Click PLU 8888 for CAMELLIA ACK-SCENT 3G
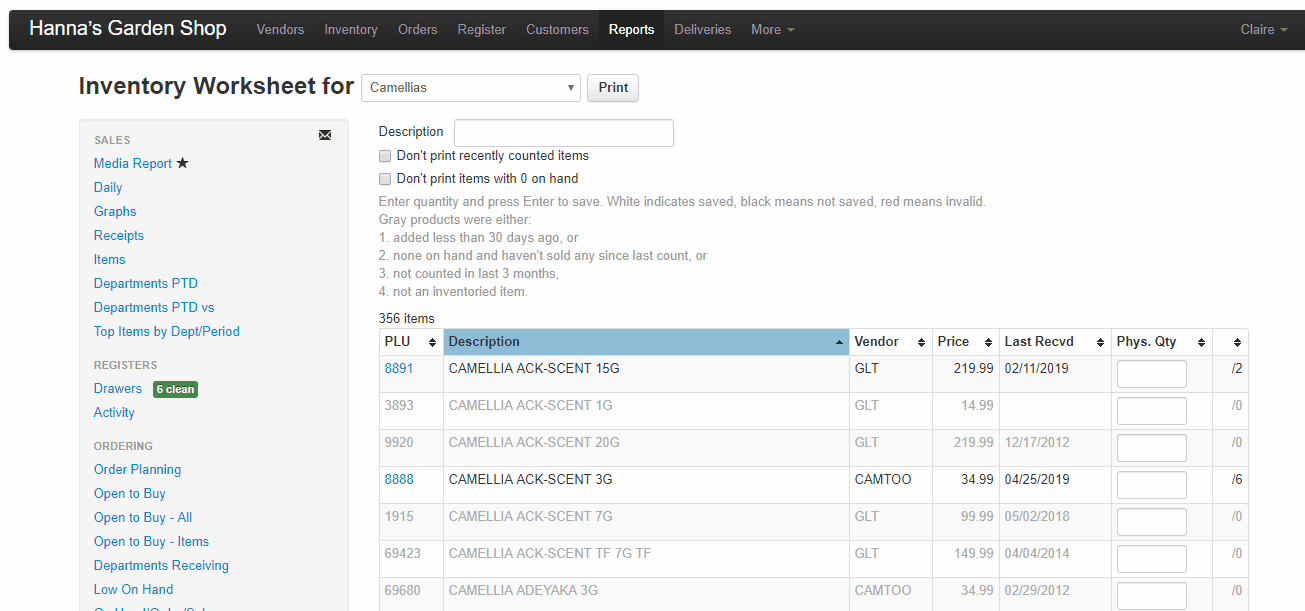This screenshot has height=611, width=1305. [x=398, y=479]
